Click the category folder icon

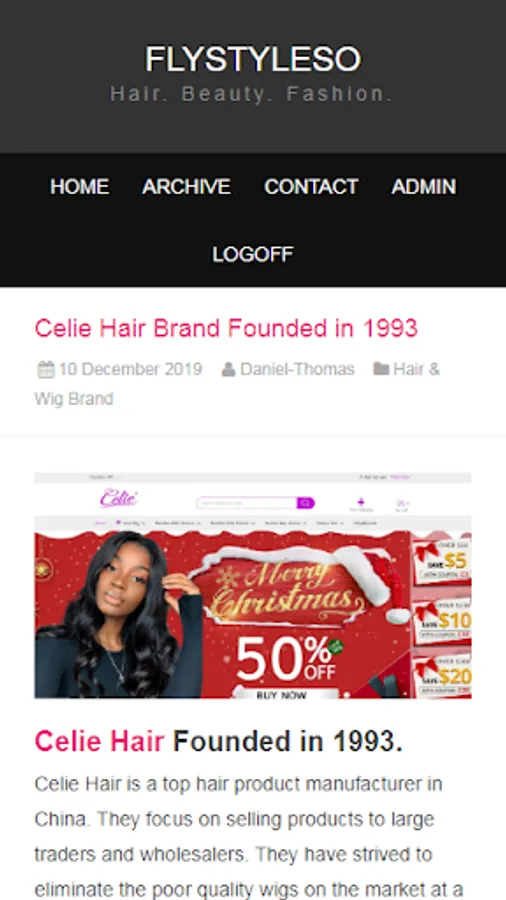click(x=381, y=368)
